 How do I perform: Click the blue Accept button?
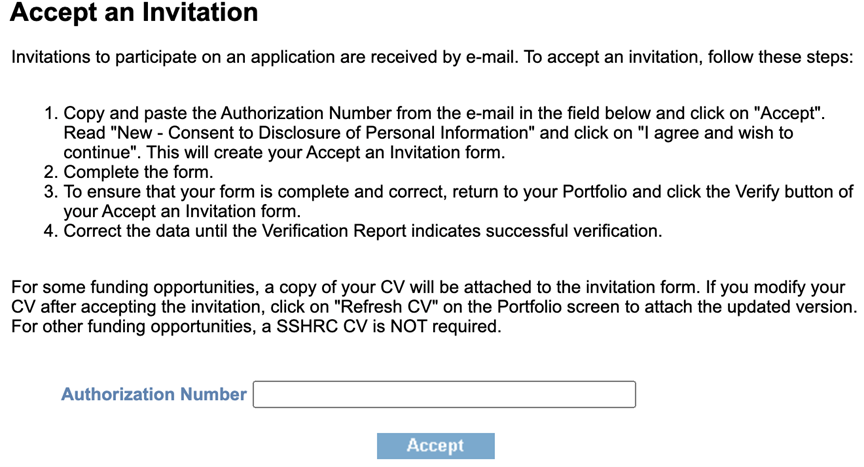435,446
